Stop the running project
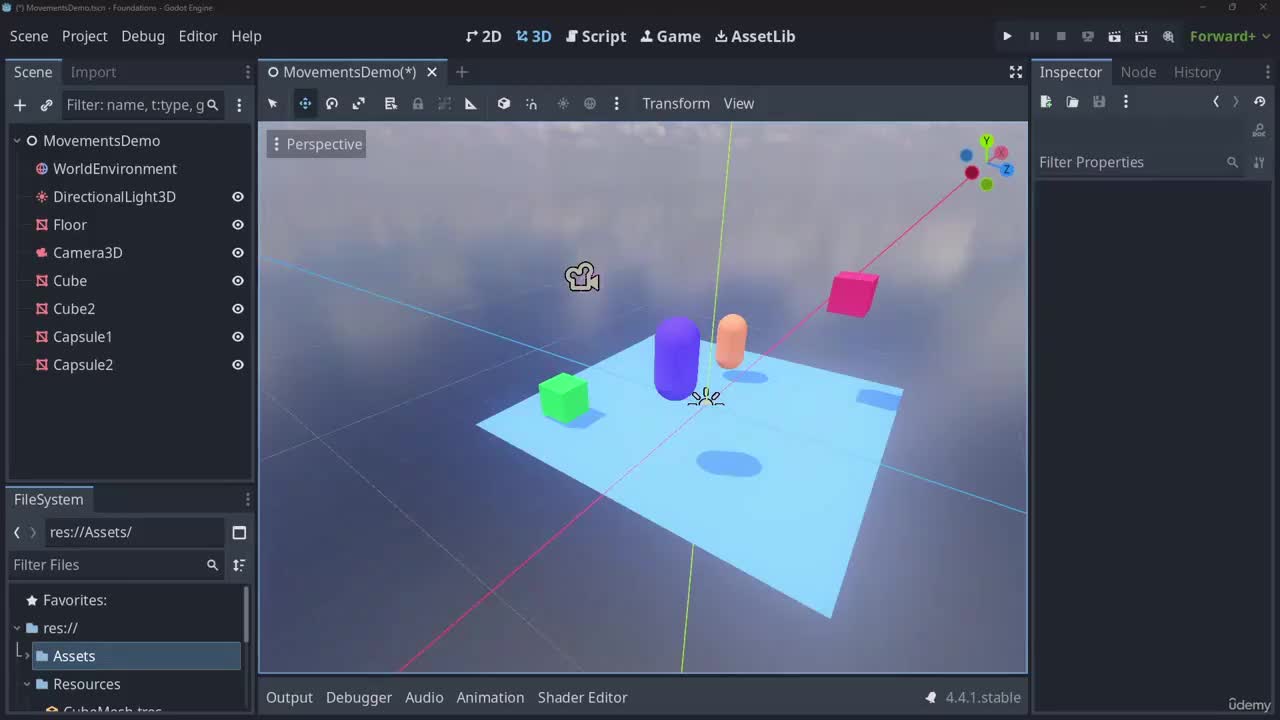The image size is (1280, 720). [1061, 36]
